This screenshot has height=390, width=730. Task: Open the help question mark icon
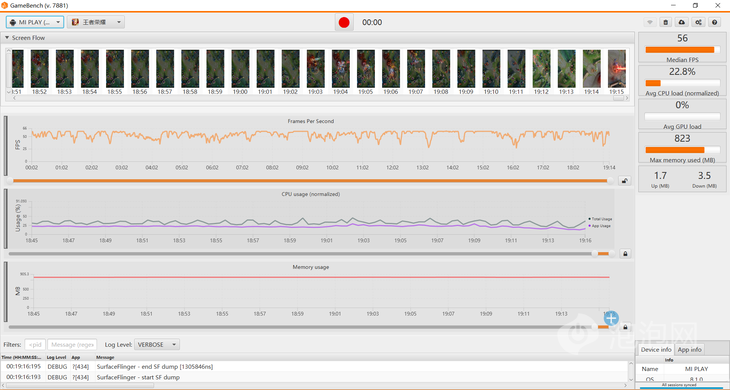click(714, 22)
